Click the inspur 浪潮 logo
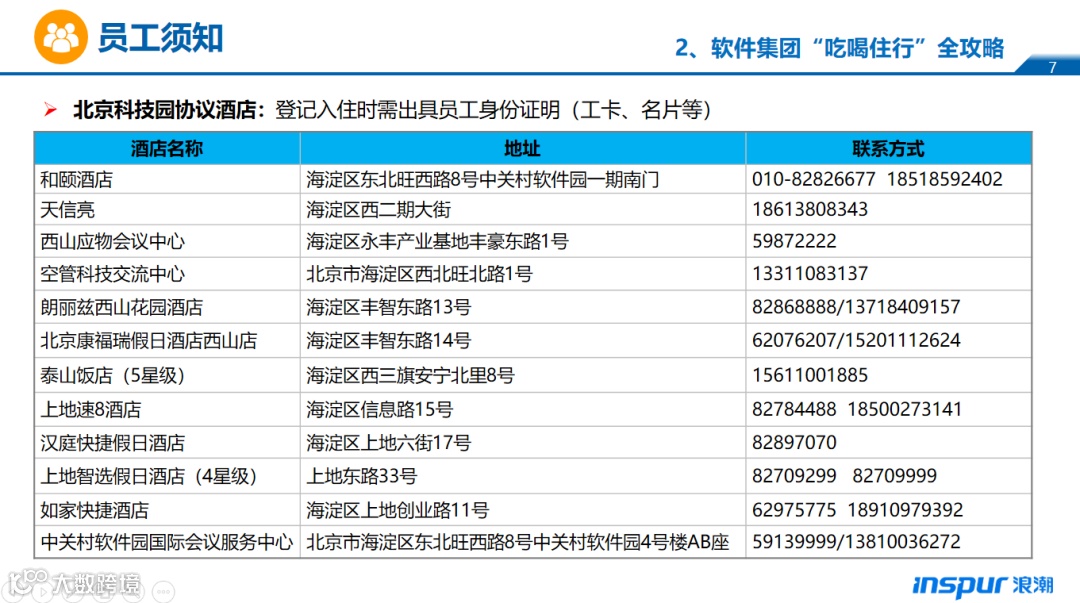 click(983, 585)
